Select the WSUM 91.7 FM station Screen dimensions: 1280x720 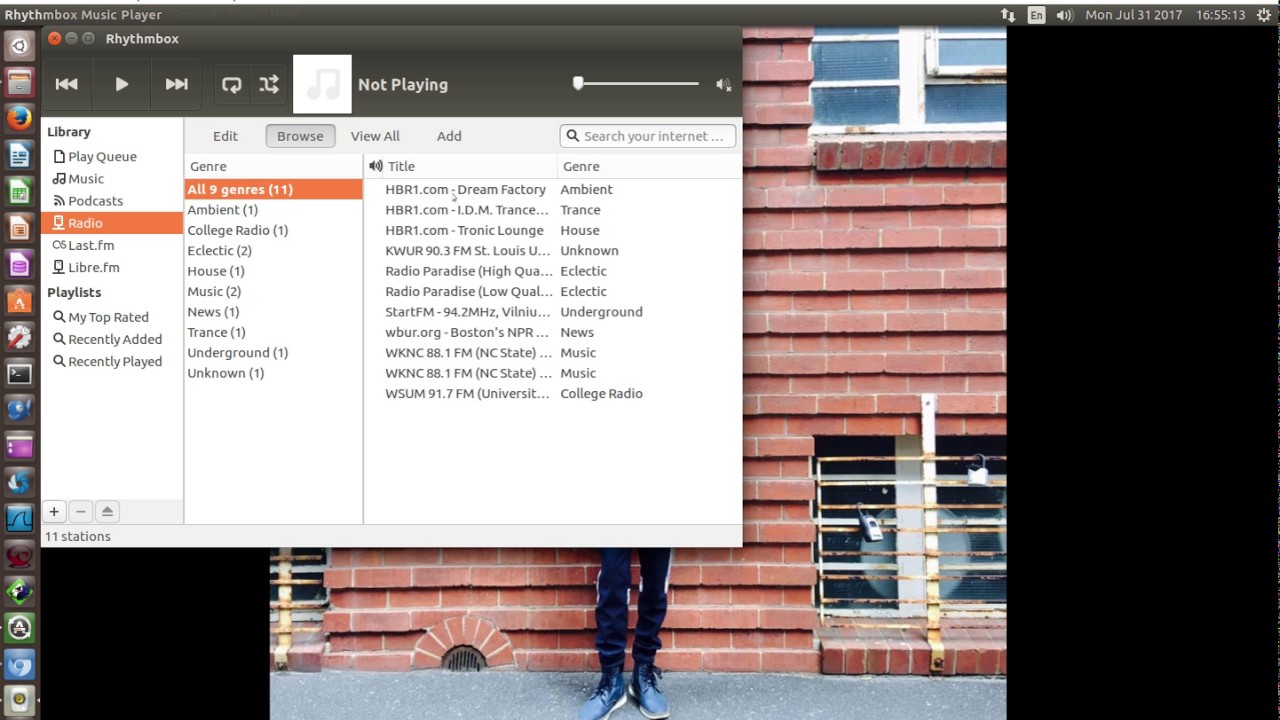coord(554,394)
